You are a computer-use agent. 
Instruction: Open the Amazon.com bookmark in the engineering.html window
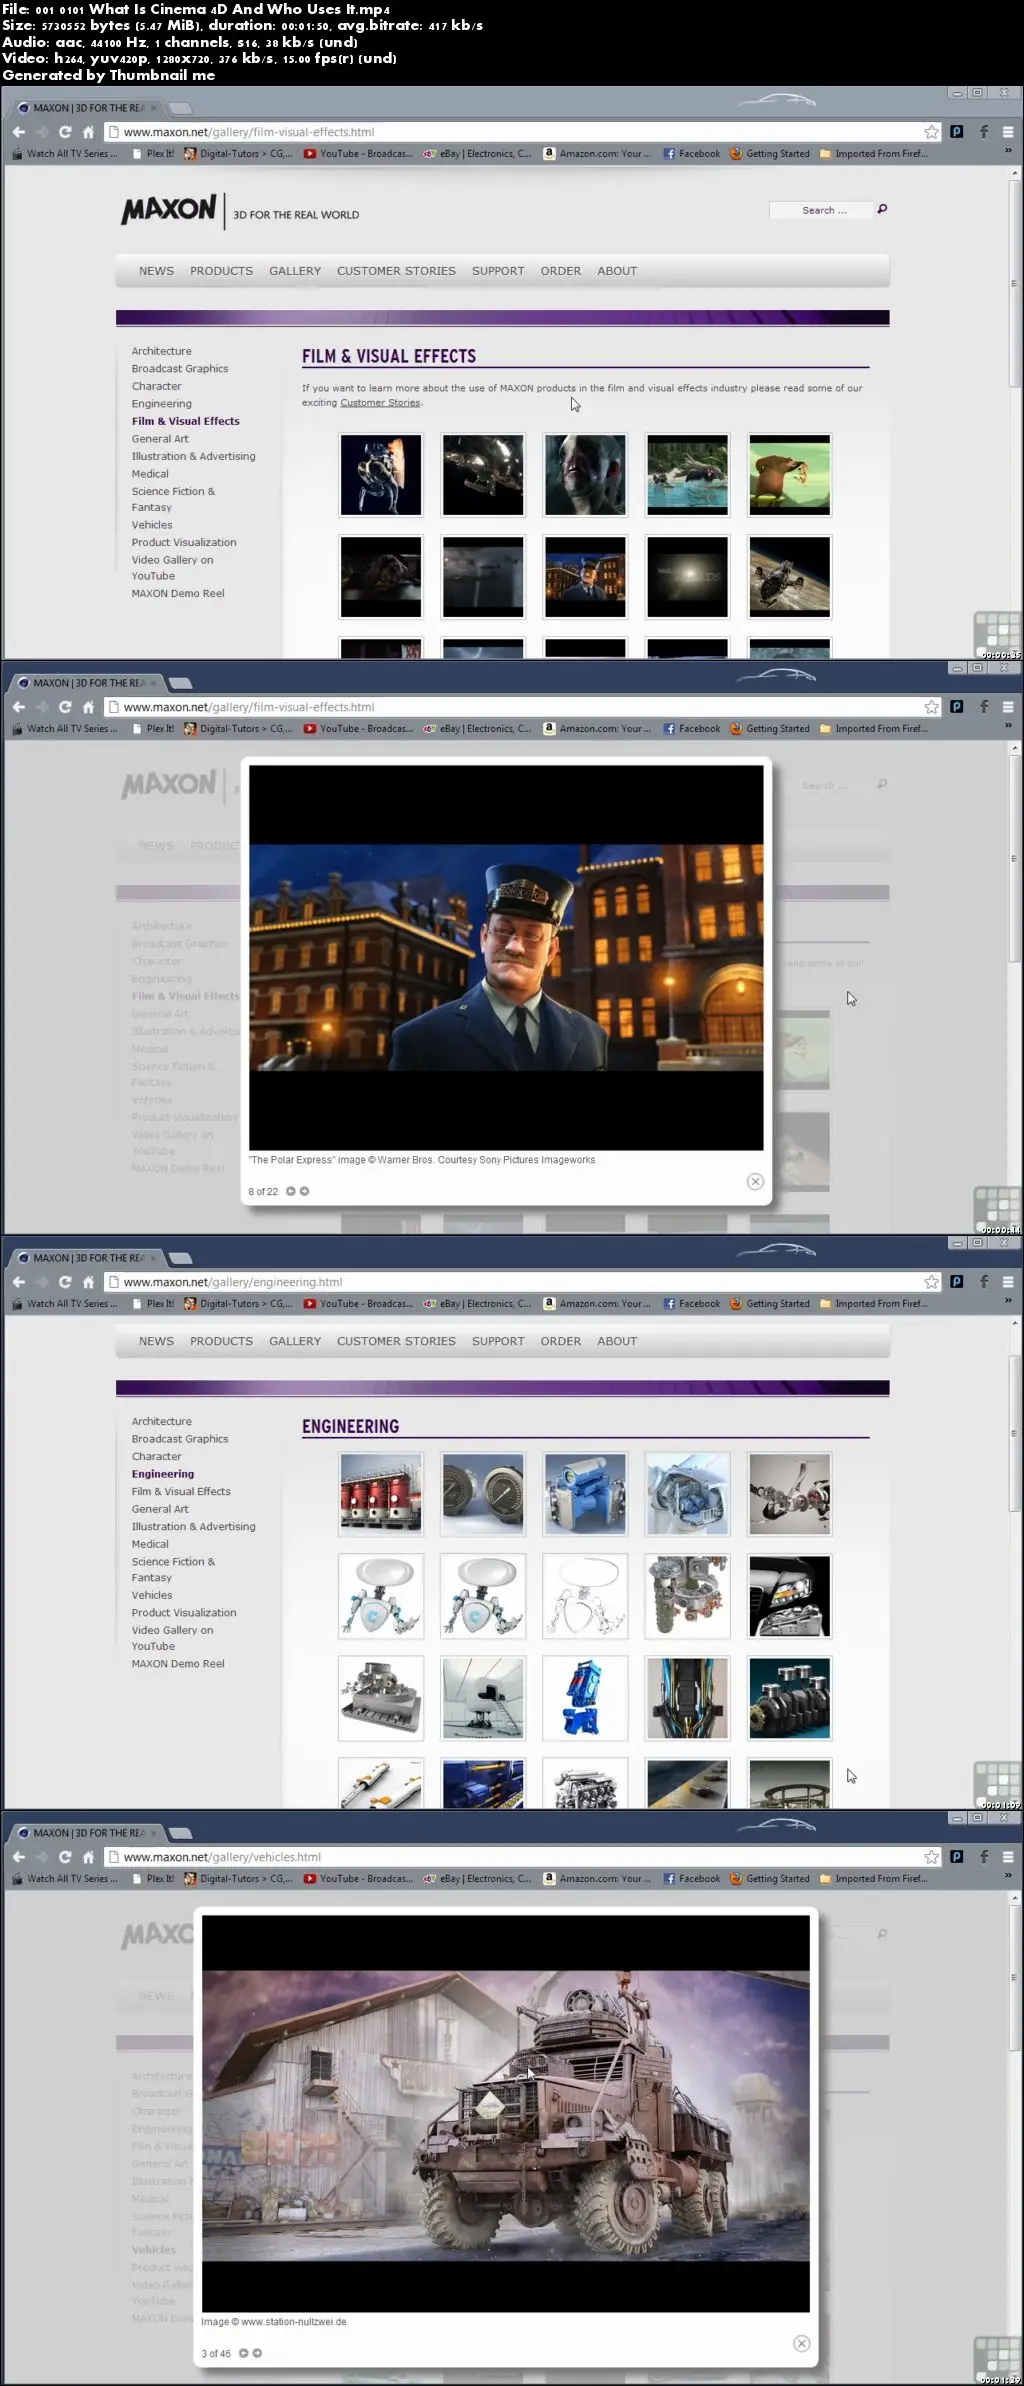point(597,1303)
